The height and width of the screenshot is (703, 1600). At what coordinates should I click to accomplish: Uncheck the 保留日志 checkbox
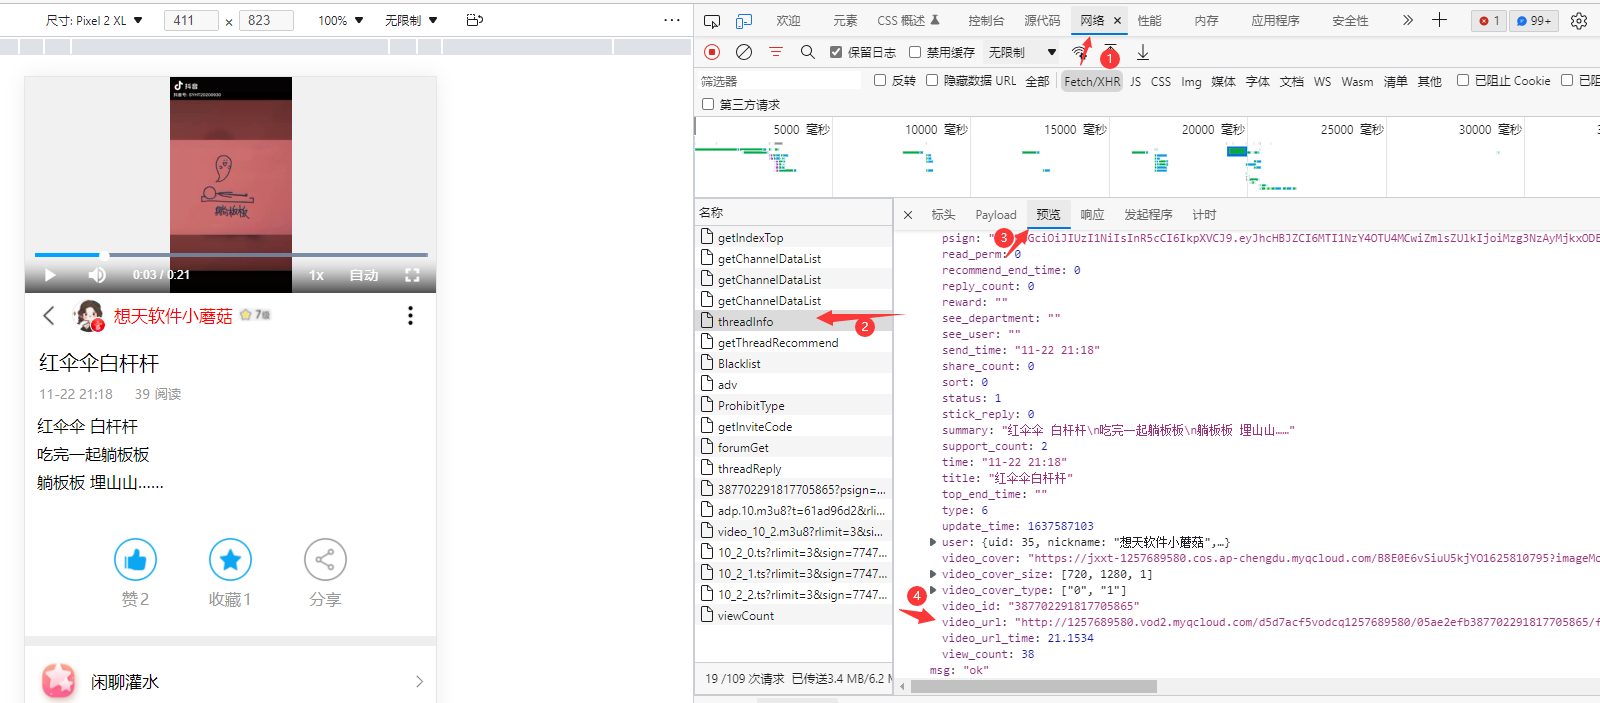836,52
